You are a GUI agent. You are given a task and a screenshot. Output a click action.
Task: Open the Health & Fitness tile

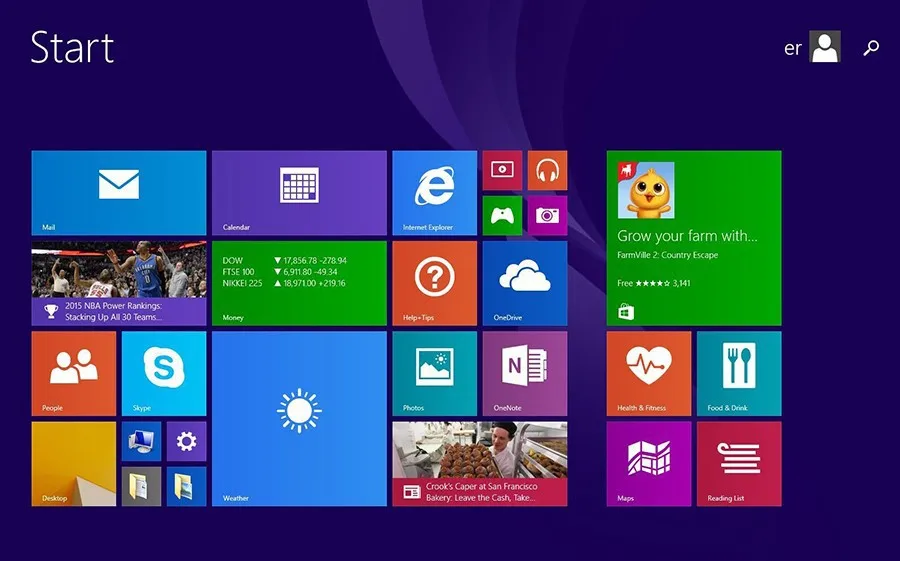pyautogui.click(x=648, y=373)
